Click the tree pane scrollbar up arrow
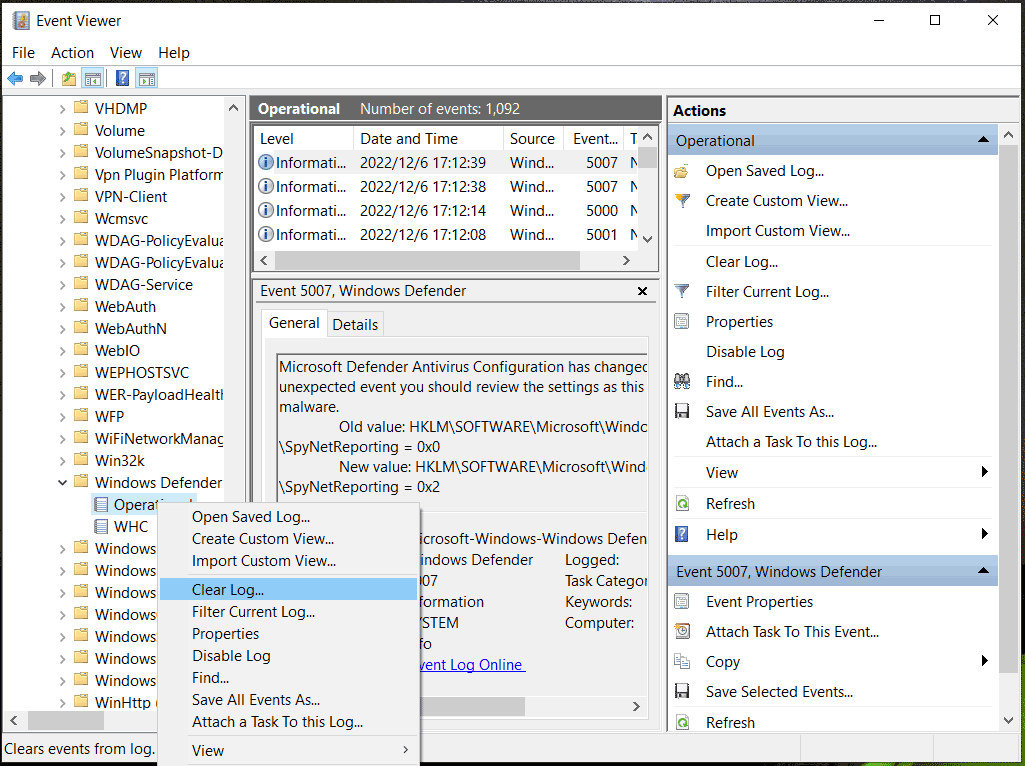This screenshot has height=766, width=1025. point(233,108)
